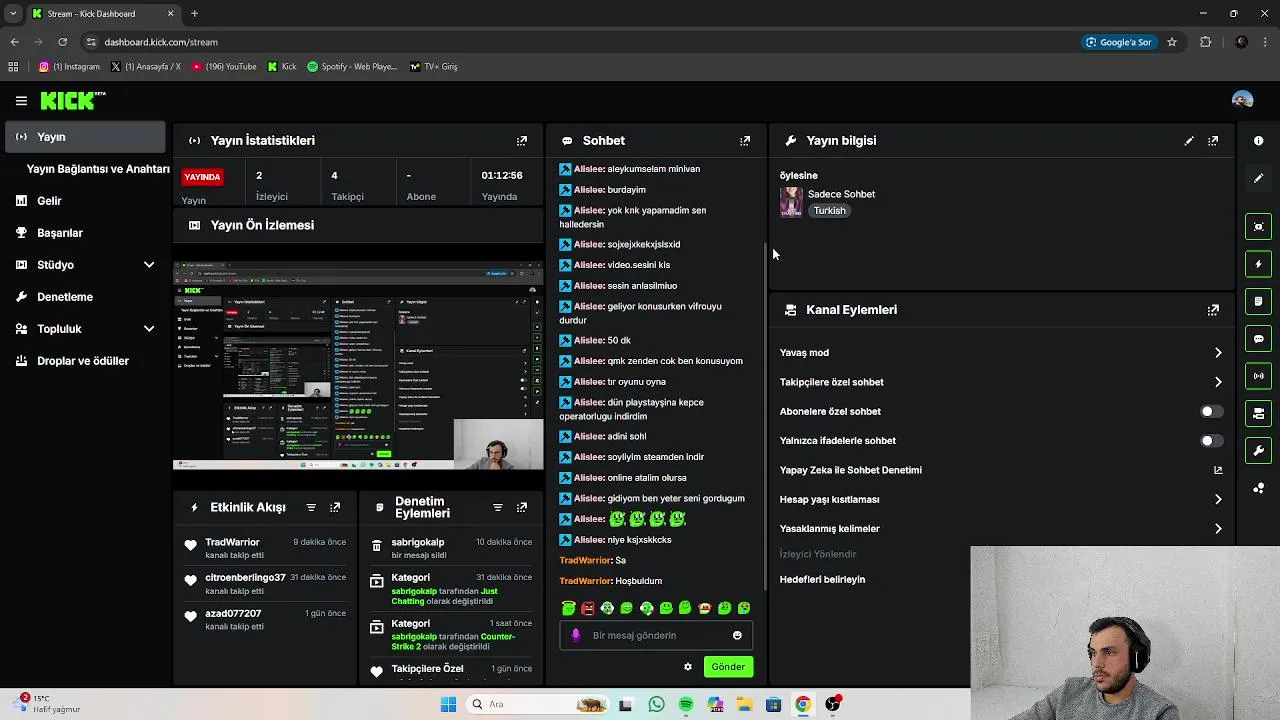Open Spotify from the Windows taskbar
1280x720 pixels.
click(x=685, y=705)
